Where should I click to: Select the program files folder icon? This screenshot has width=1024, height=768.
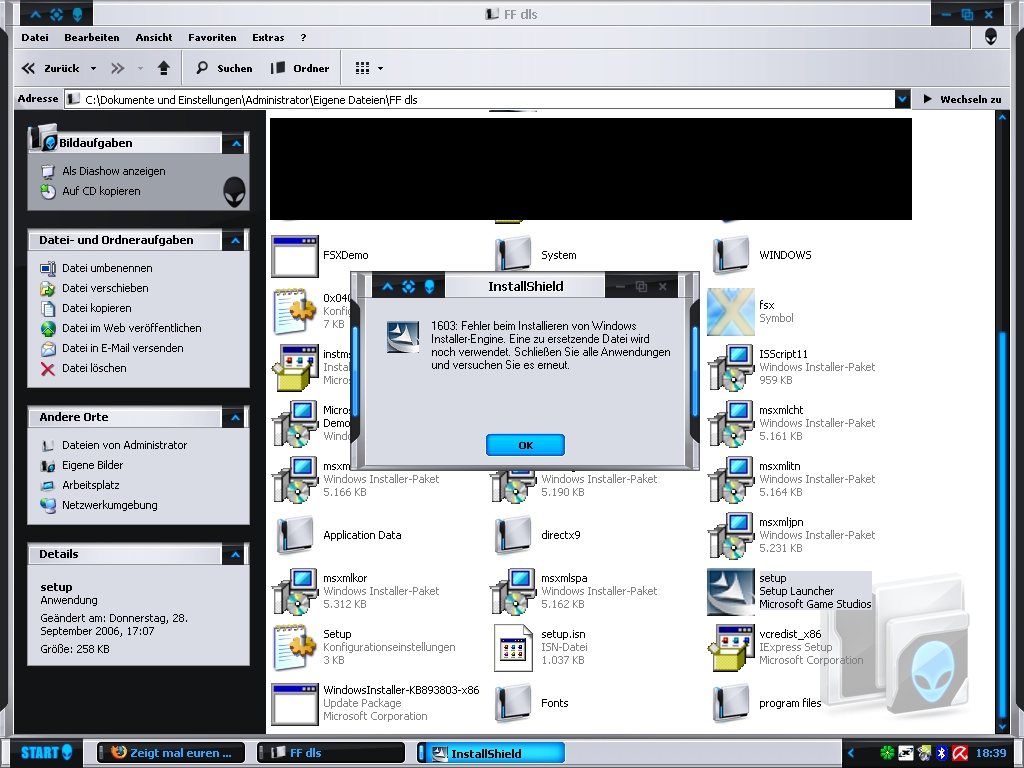click(x=731, y=703)
